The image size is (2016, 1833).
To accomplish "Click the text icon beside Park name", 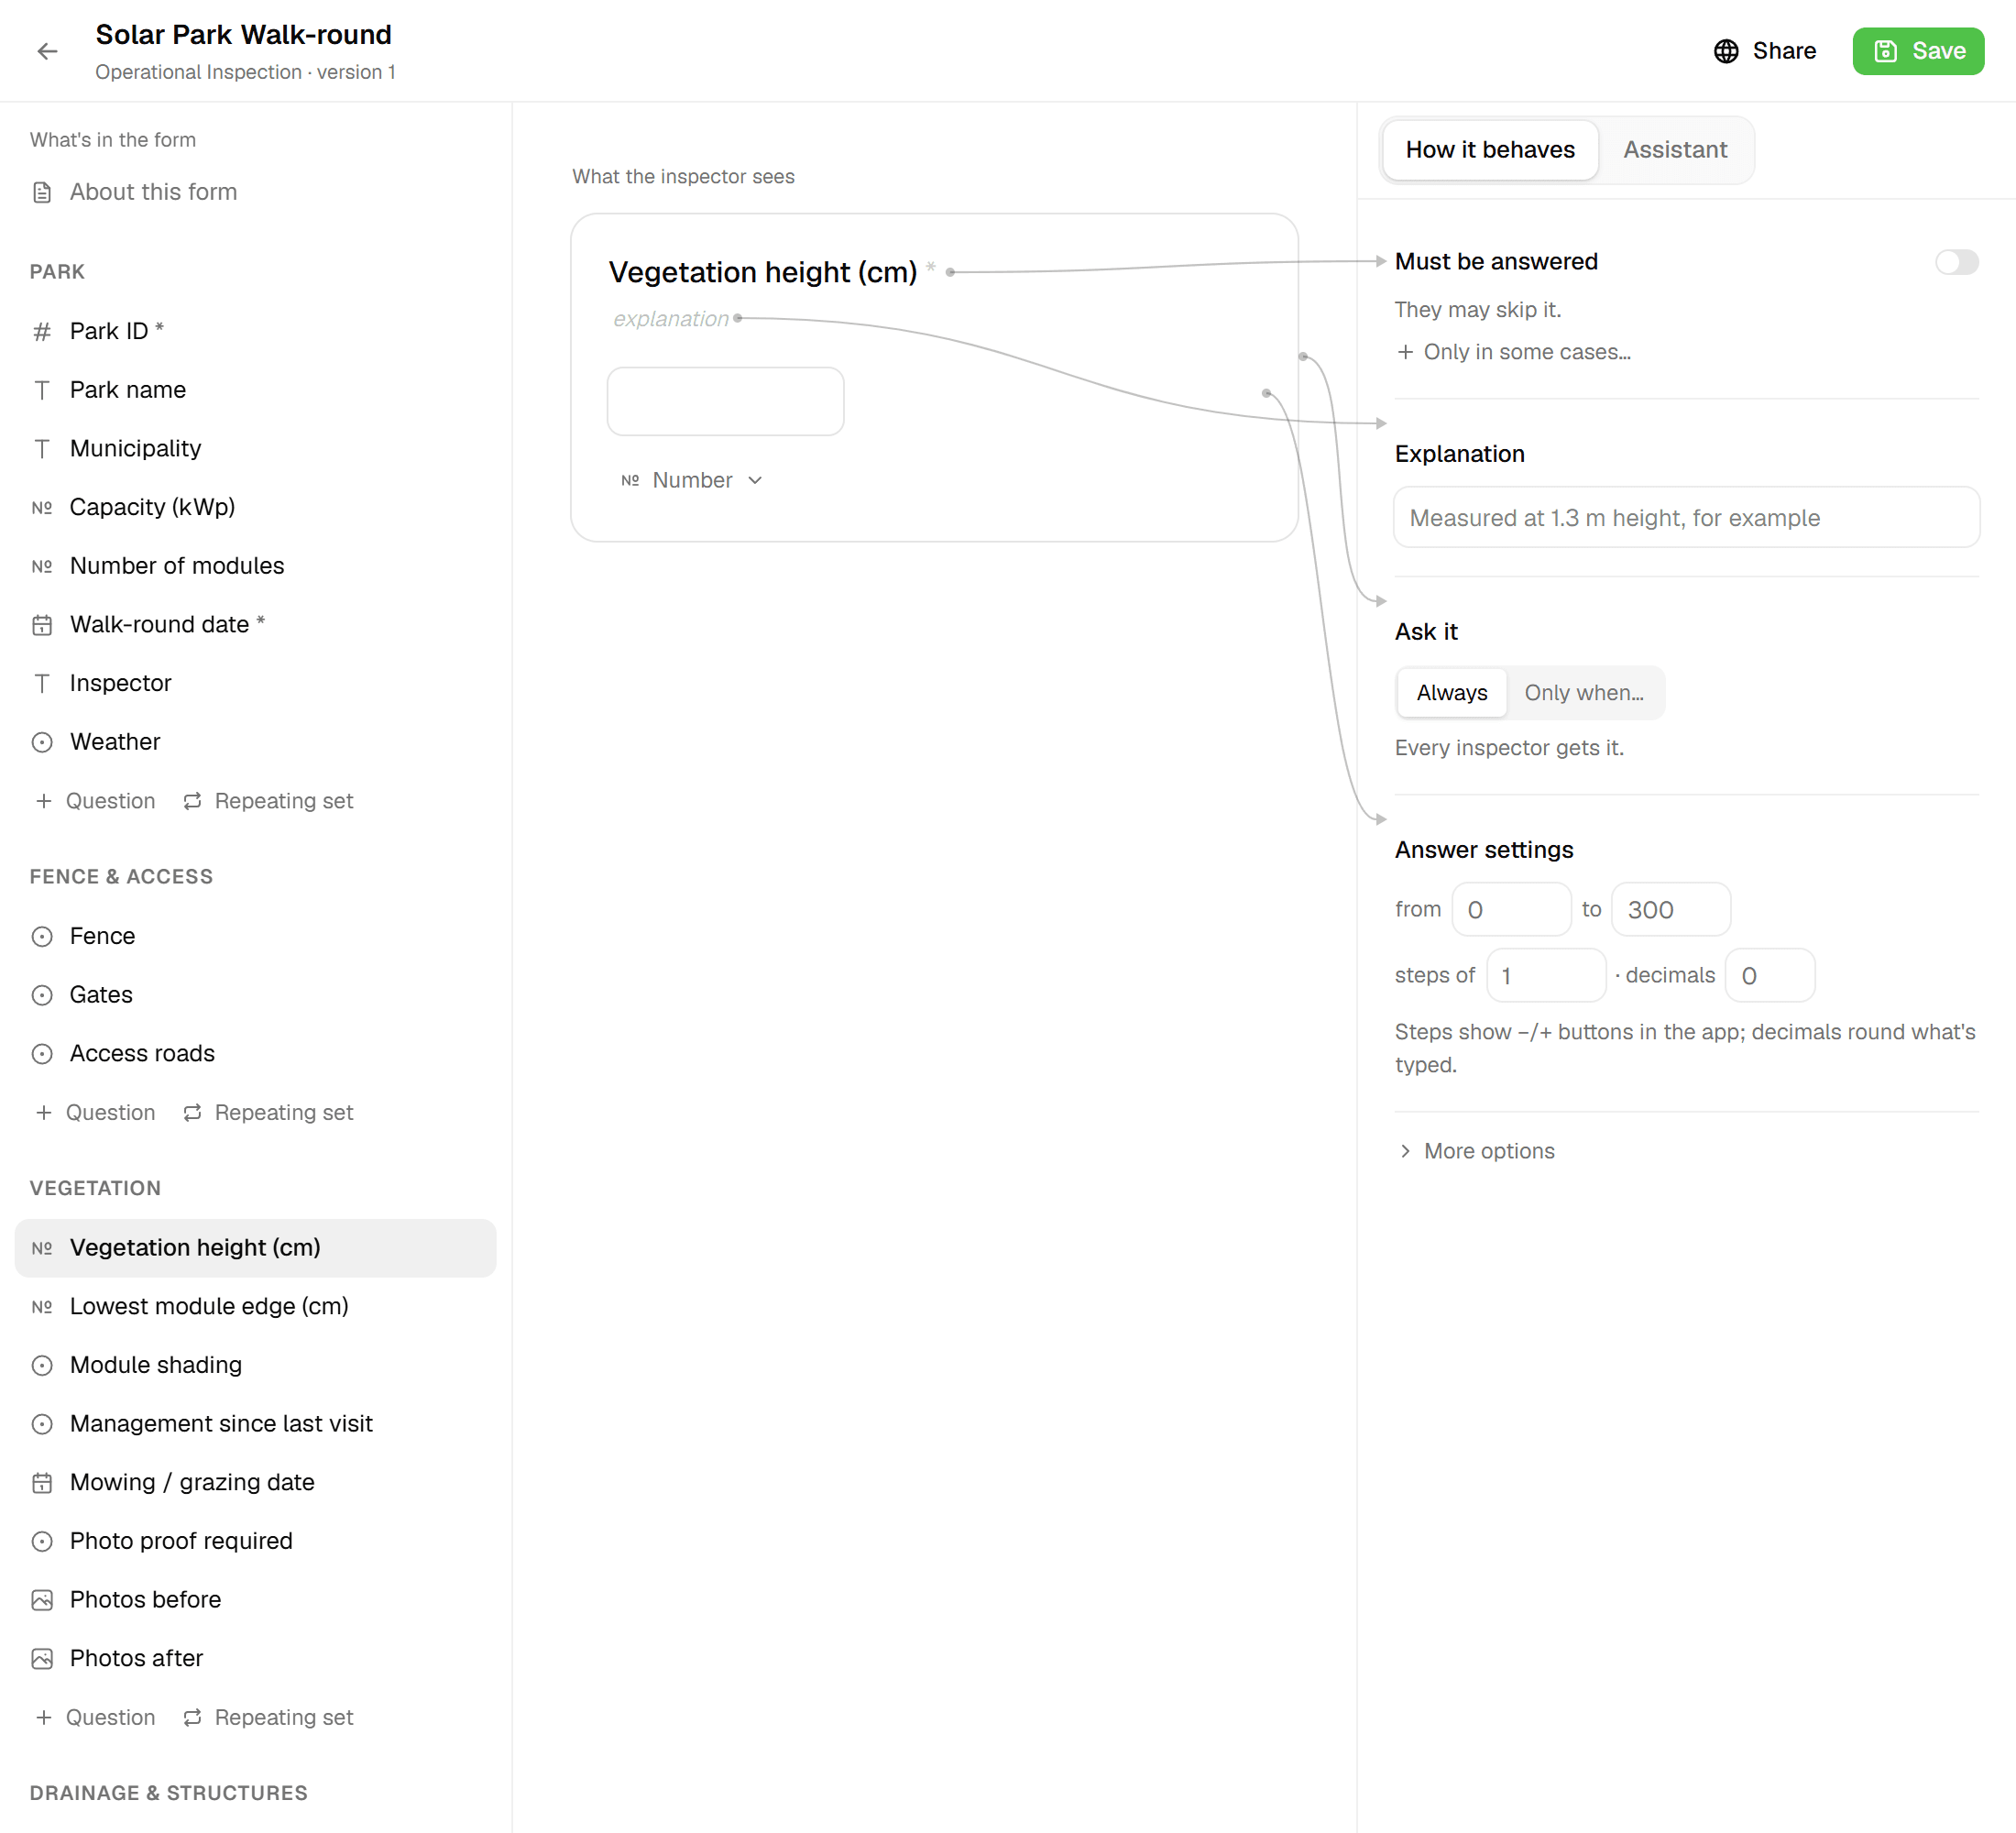I will (x=42, y=390).
